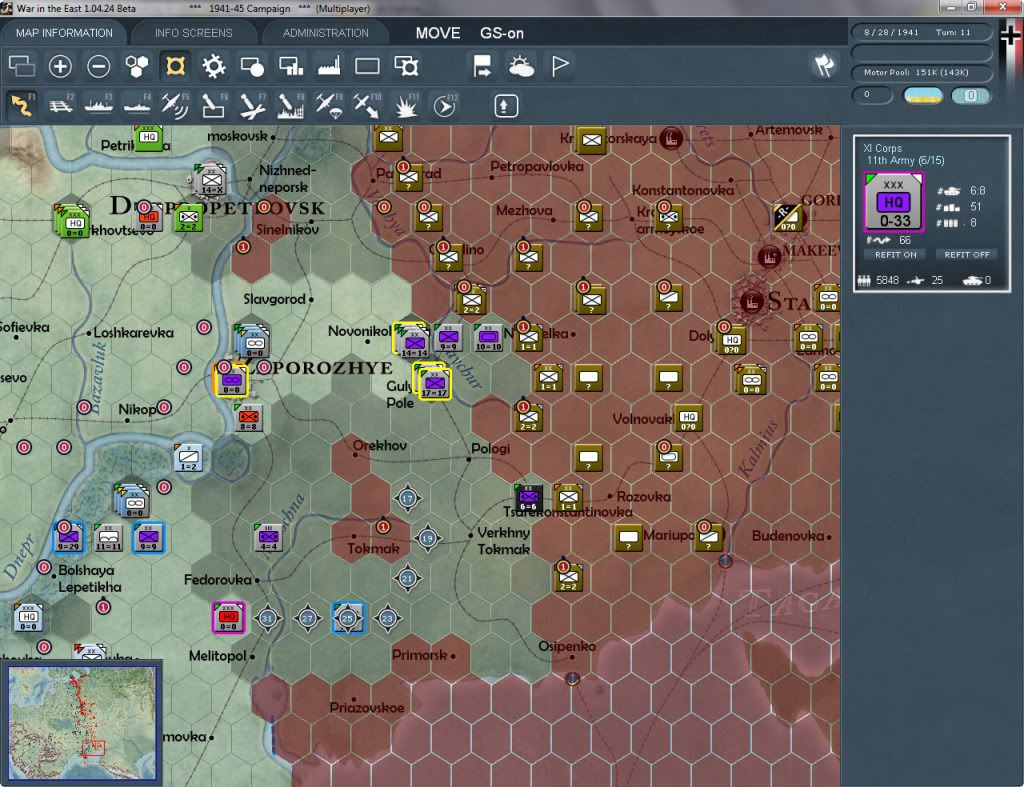Click the REFIT OFF button

click(x=967, y=255)
